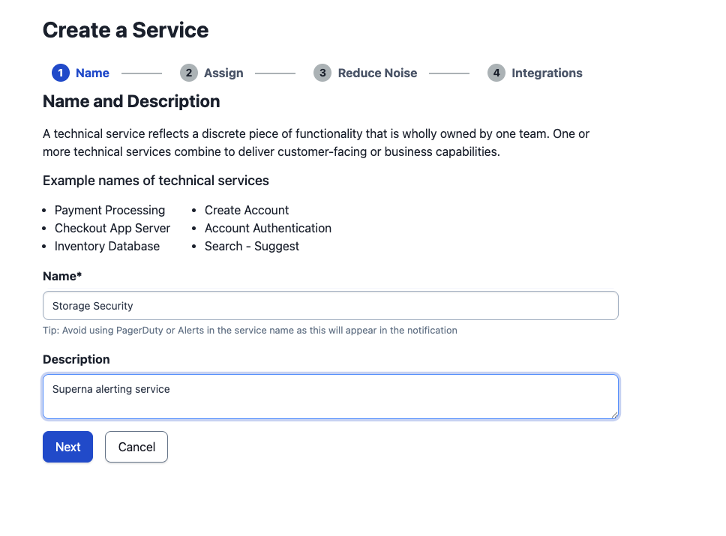Click the Next button

[x=68, y=447]
